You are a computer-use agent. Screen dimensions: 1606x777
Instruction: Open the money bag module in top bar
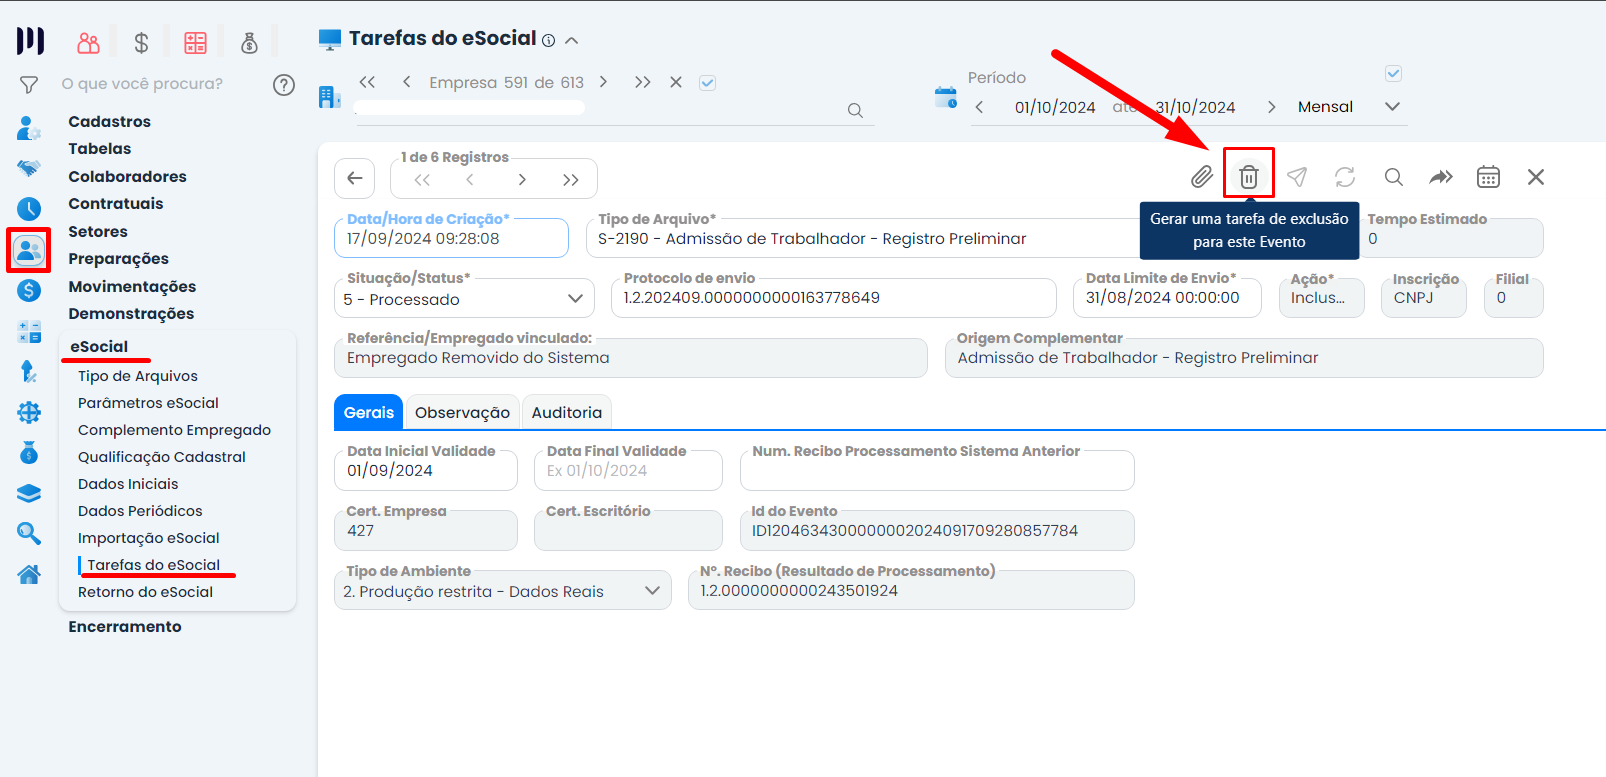(x=249, y=42)
